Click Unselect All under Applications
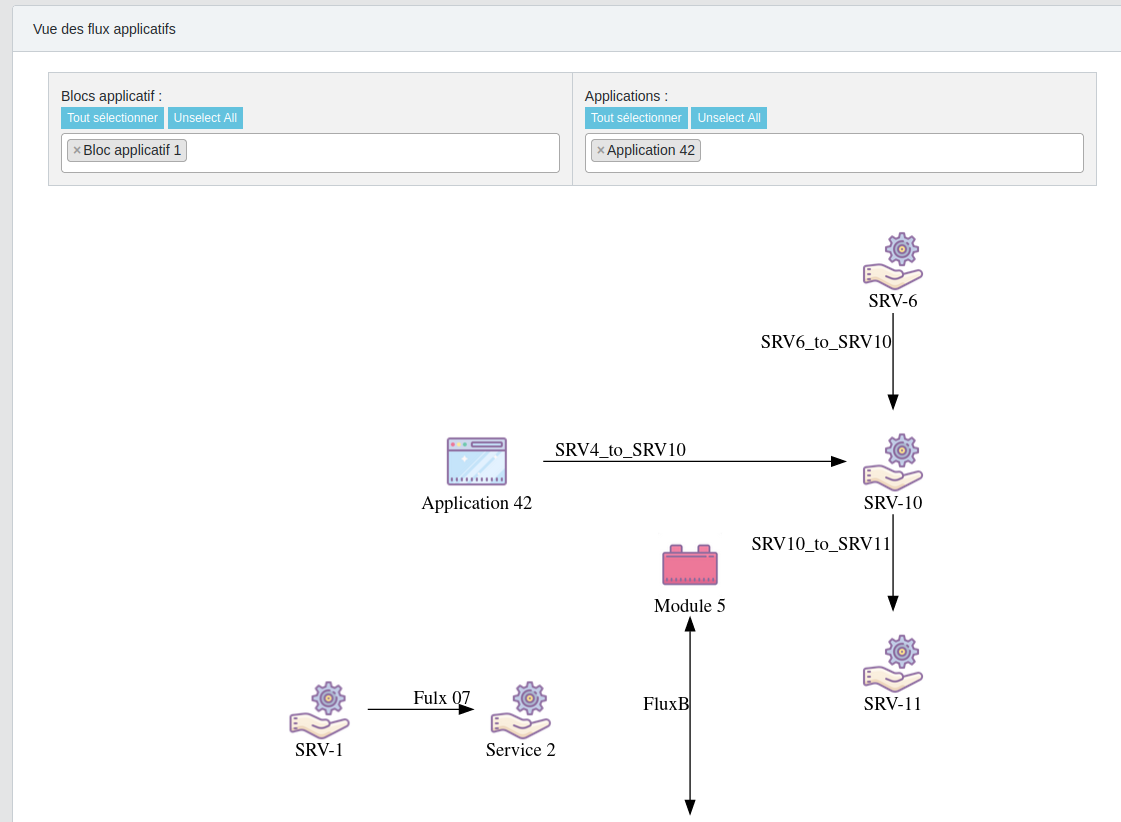Image resolution: width=1121 pixels, height=822 pixels. pos(729,118)
